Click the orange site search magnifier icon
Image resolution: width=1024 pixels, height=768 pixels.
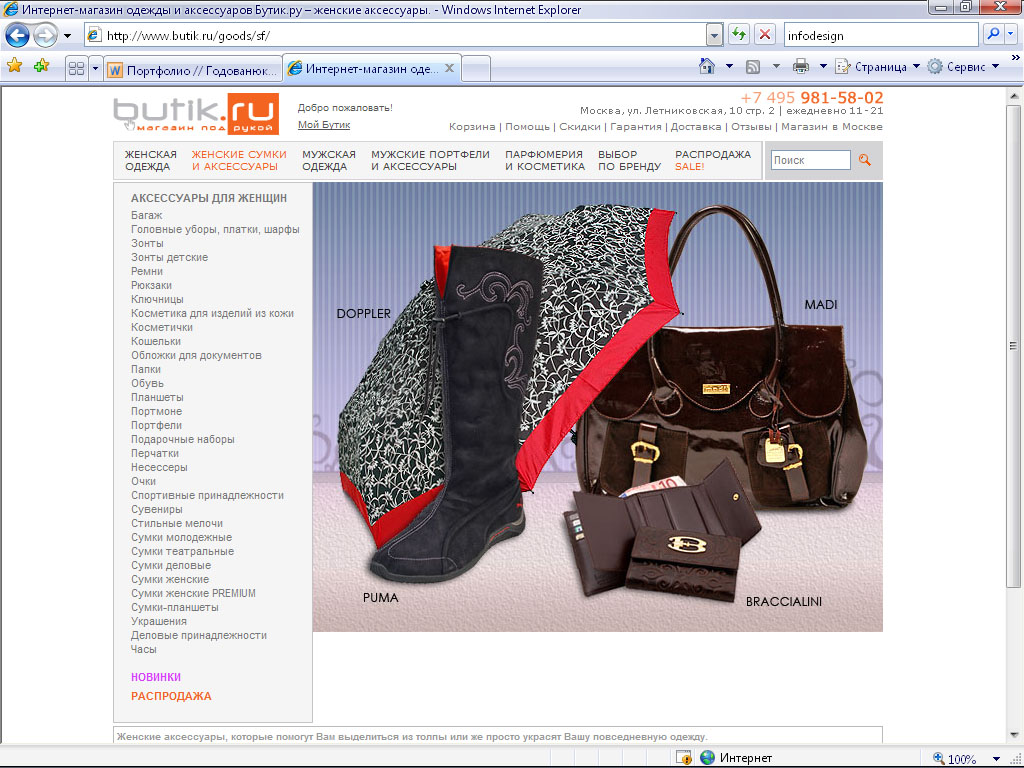point(865,160)
